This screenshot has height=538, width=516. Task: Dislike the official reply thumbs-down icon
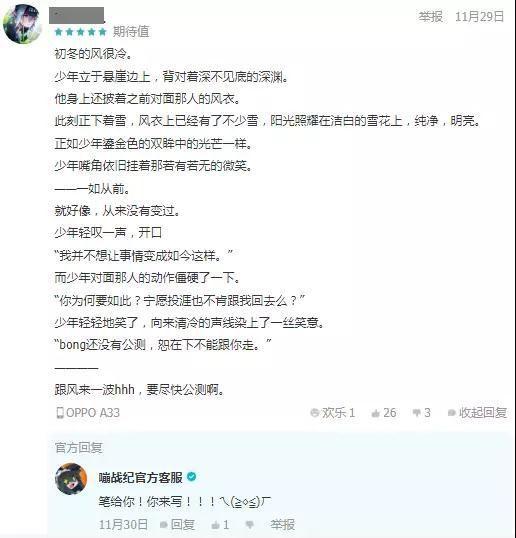point(250,525)
